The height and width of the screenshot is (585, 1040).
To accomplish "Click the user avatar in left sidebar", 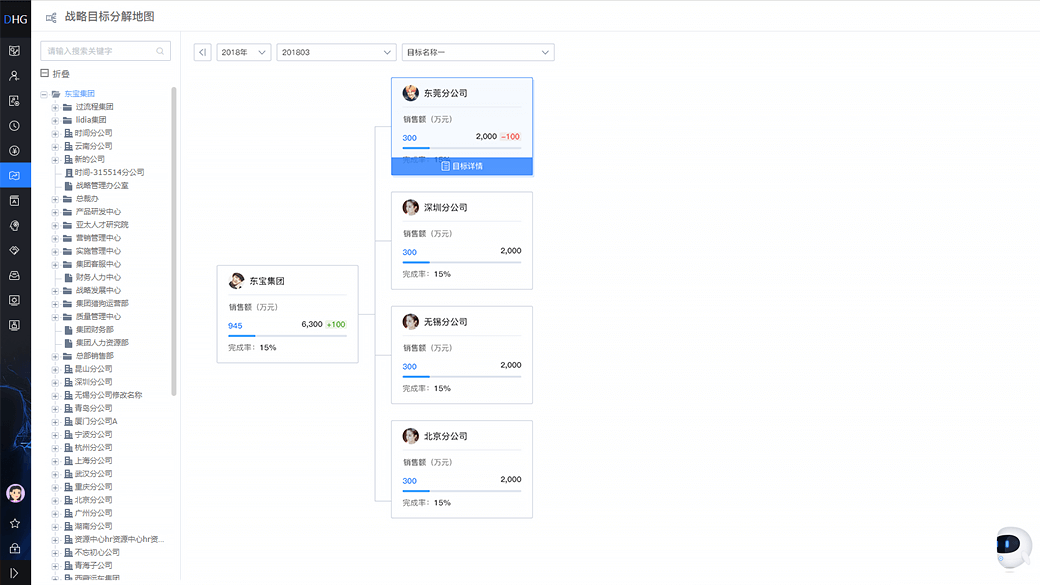I will click(15, 493).
